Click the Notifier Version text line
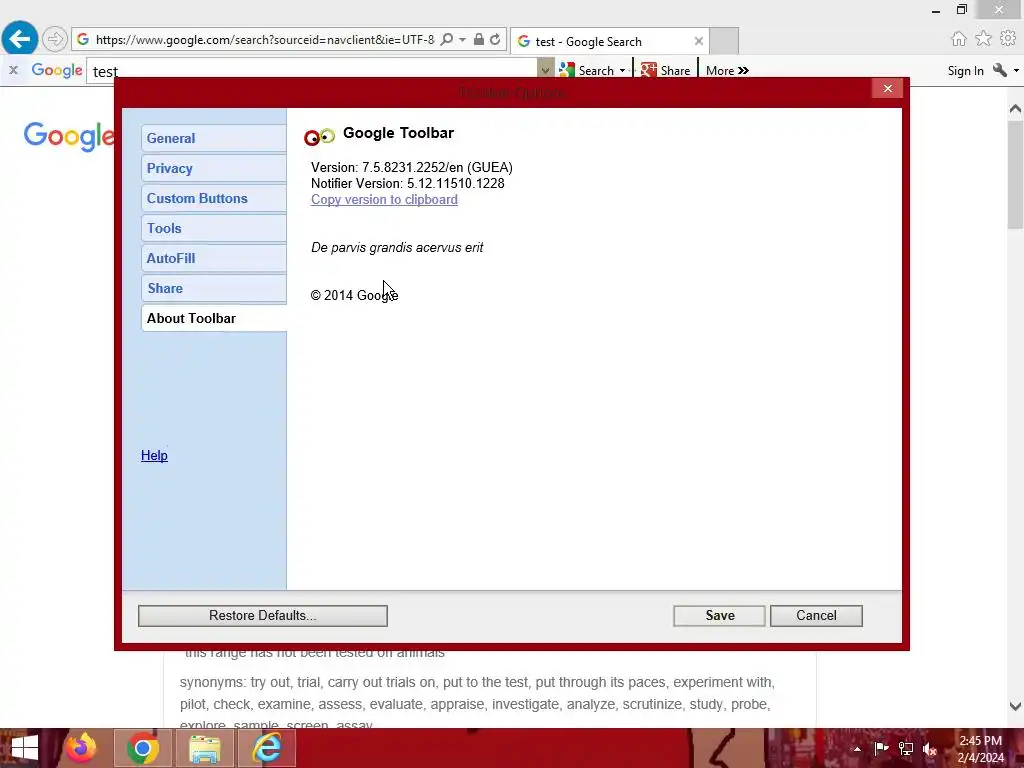This screenshot has width=1024, height=768. pos(408,184)
